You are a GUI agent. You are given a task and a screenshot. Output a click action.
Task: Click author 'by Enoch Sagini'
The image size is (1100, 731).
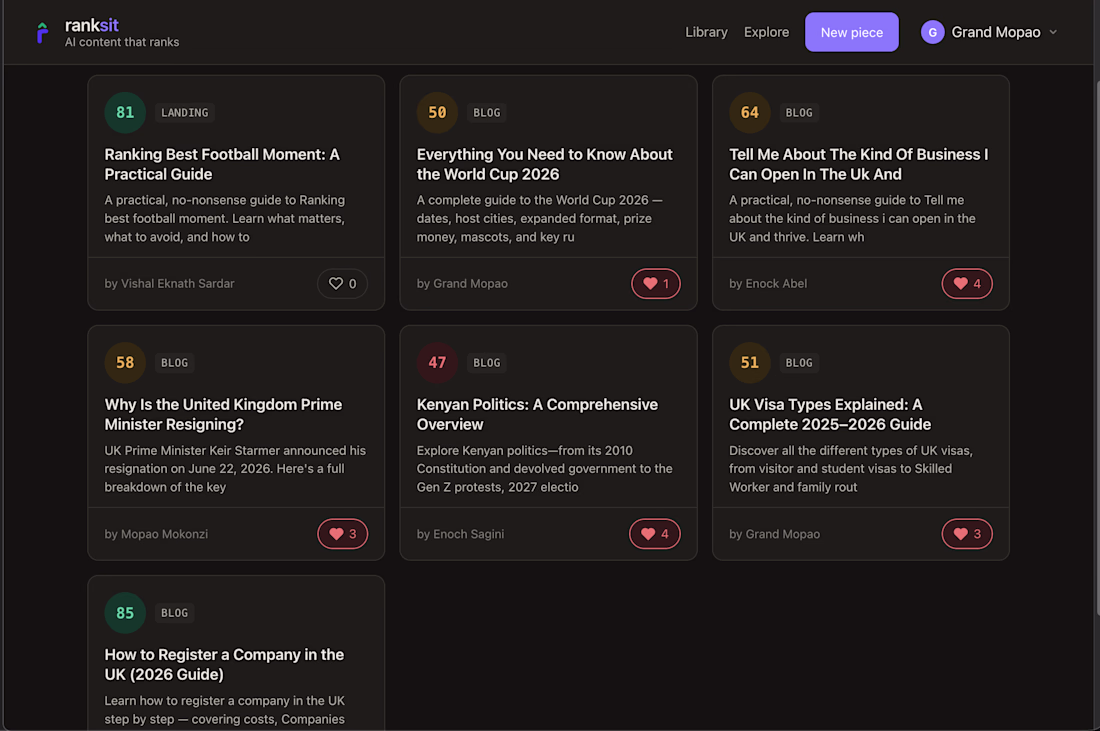point(460,534)
